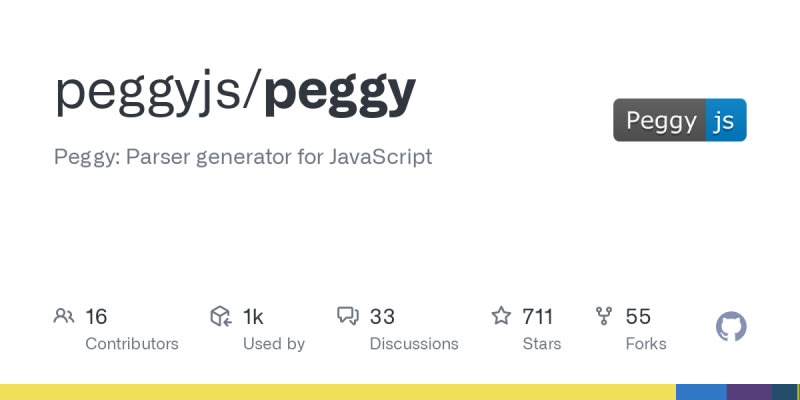Viewport: 800px width, 400px height.
Task: Select the 1k used by count
Action: click(253, 317)
